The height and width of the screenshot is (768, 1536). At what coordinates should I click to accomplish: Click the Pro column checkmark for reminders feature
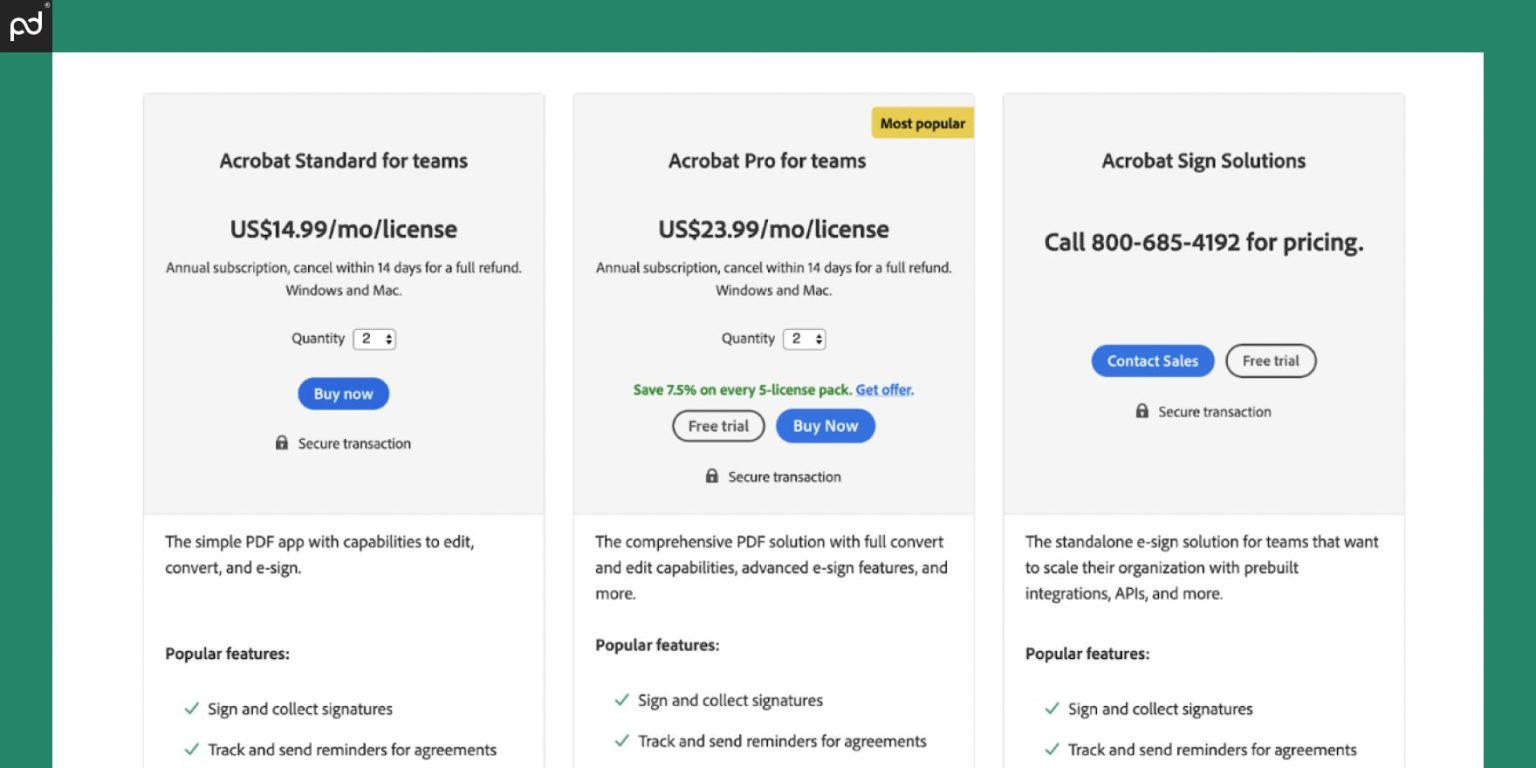pos(620,741)
